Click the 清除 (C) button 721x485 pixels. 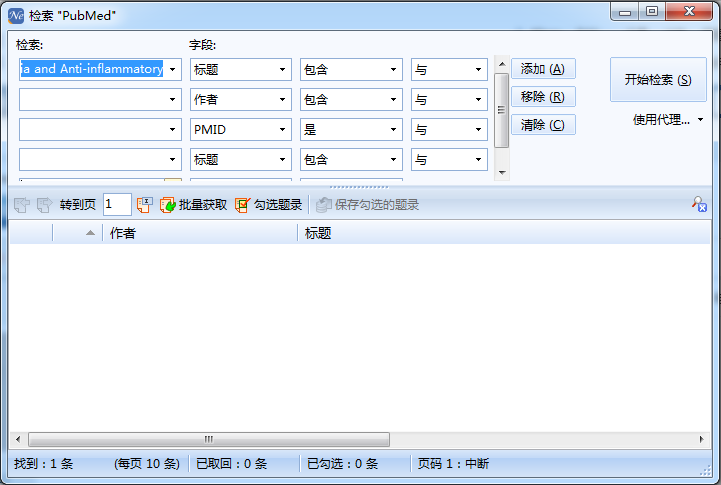[x=543, y=125]
